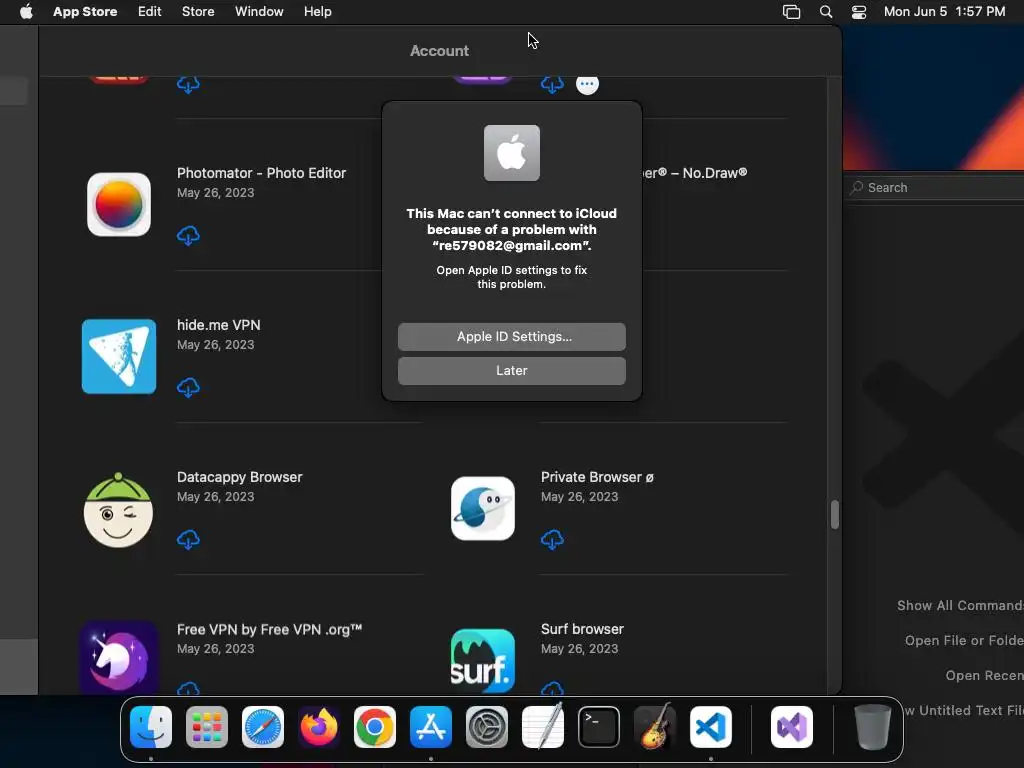
Task: Click the Datacappy Browser app icon
Action: point(118,510)
